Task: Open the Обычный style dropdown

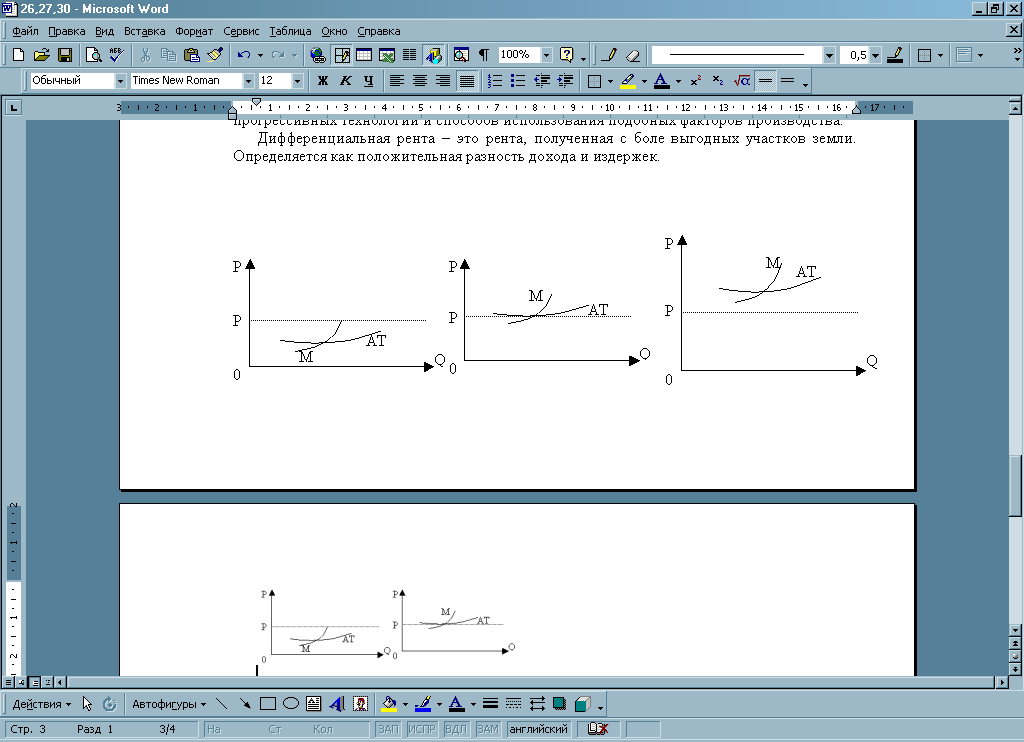Action: (x=121, y=80)
